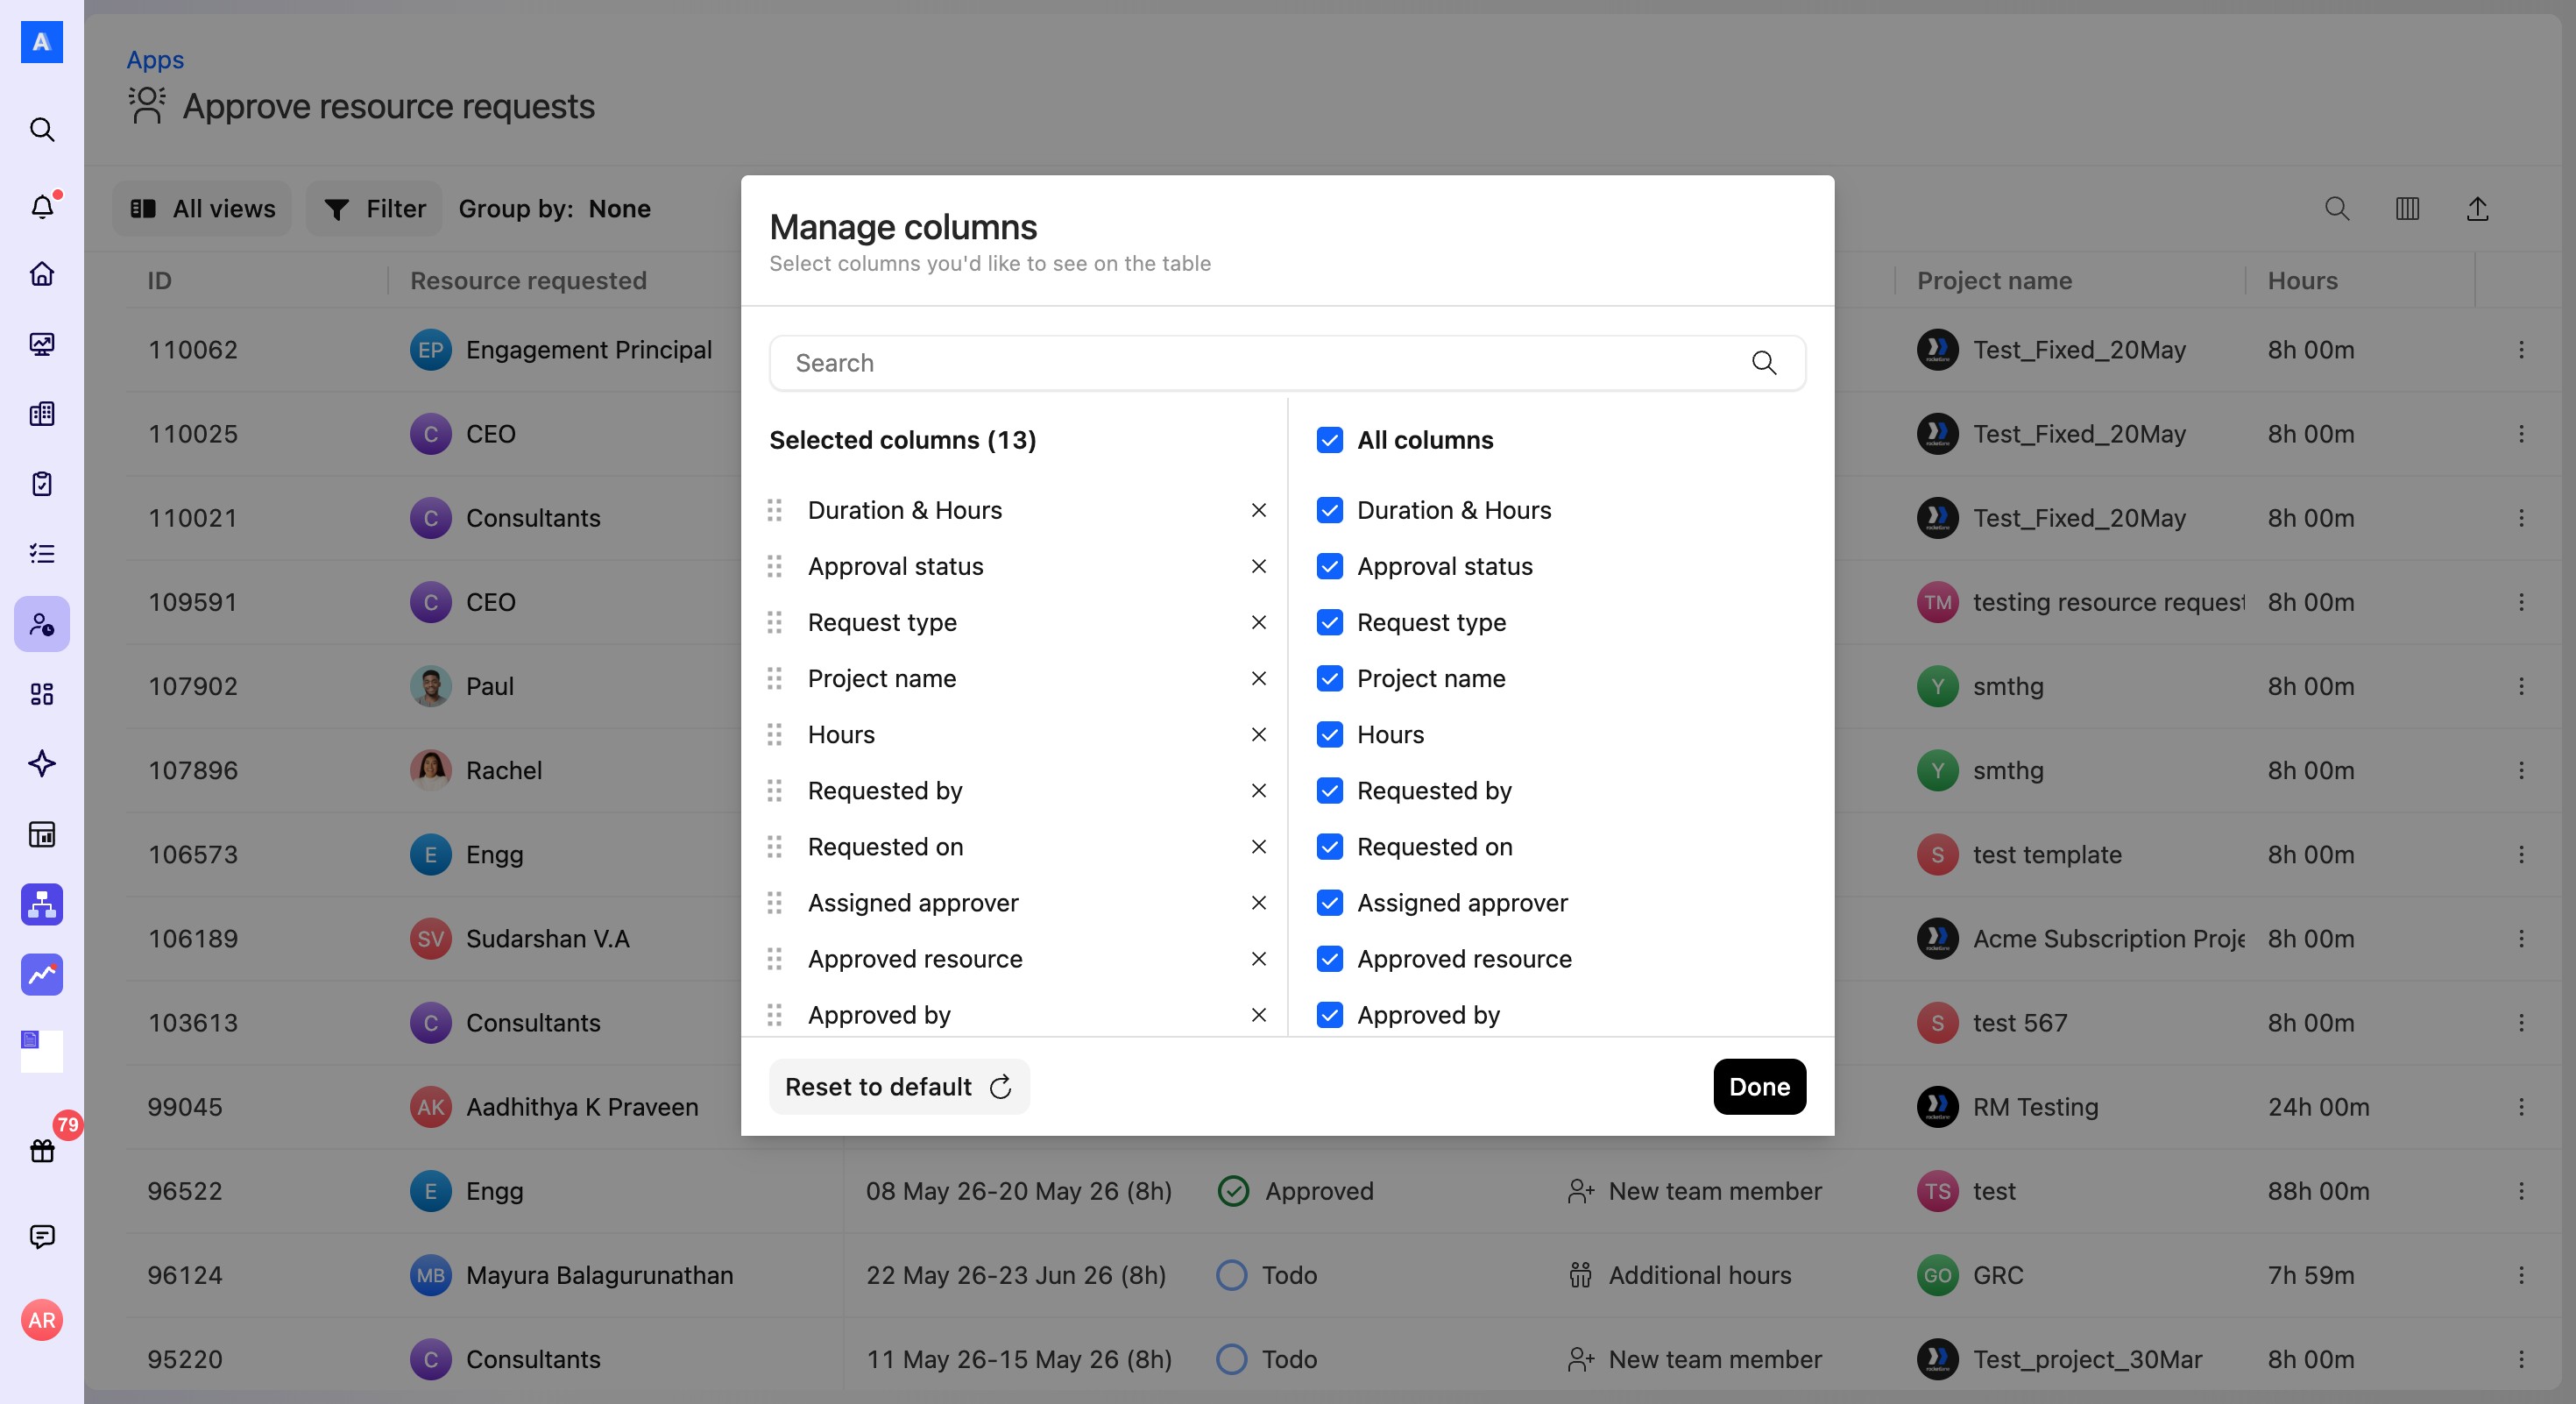Image resolution: width=2576 pixels, height=1404 pixels.
Task: Remove Approval status from selected columns
Action: coord(1259,566)
